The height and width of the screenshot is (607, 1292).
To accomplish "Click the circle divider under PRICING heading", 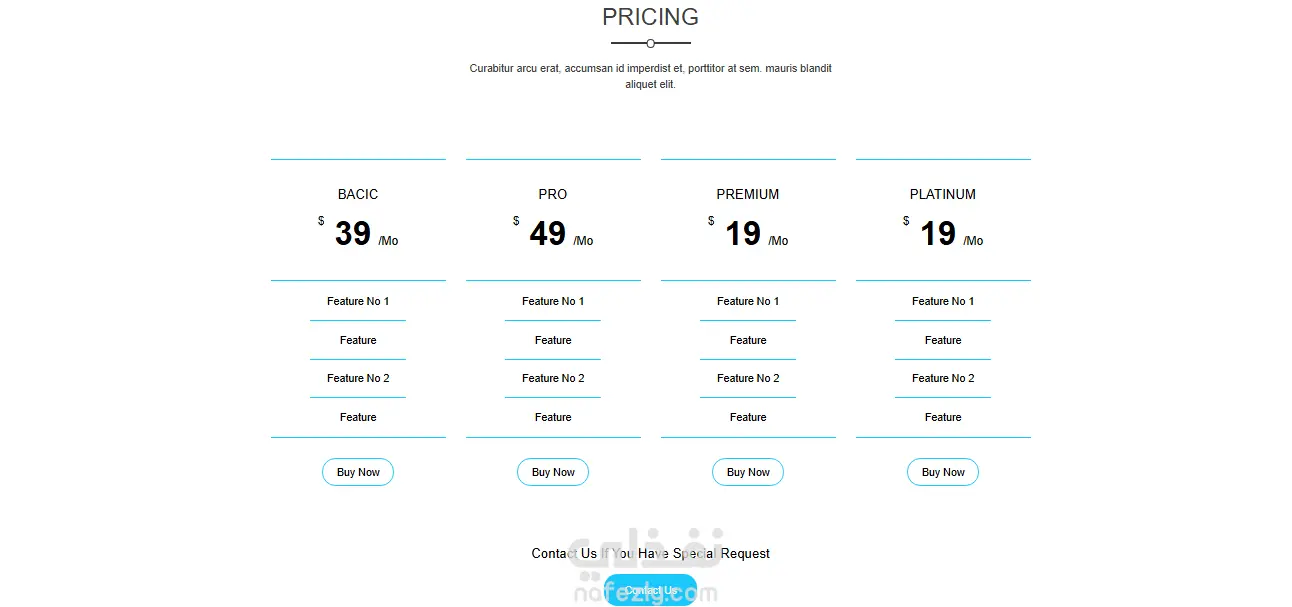I will click(x=651, y=43).
